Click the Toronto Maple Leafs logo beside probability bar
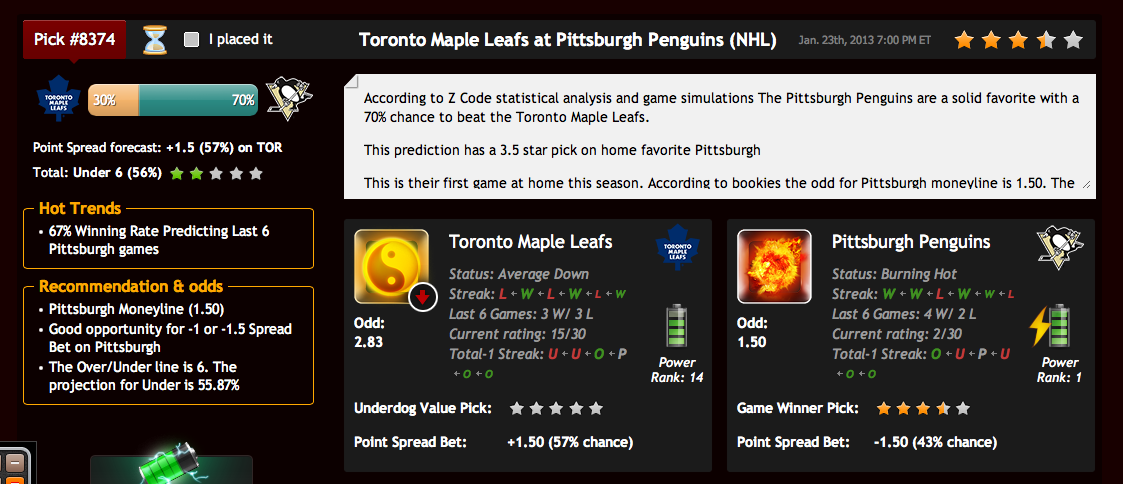 (59, 100)
